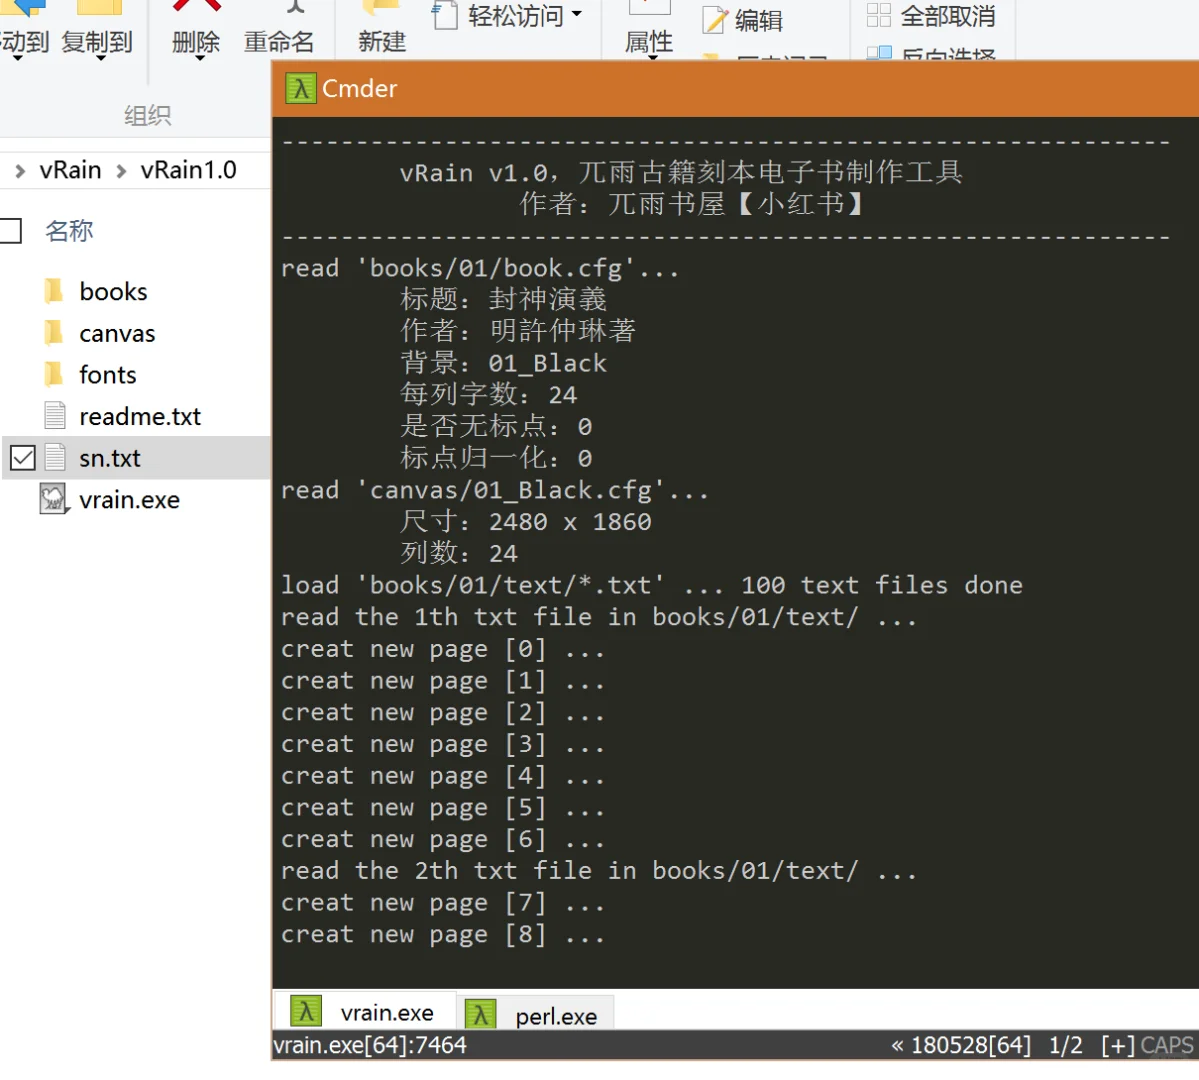Viewport: 1199px width, 1080px height.
Task: Select the sn.txt file icon
Action: tap(54, 457)
